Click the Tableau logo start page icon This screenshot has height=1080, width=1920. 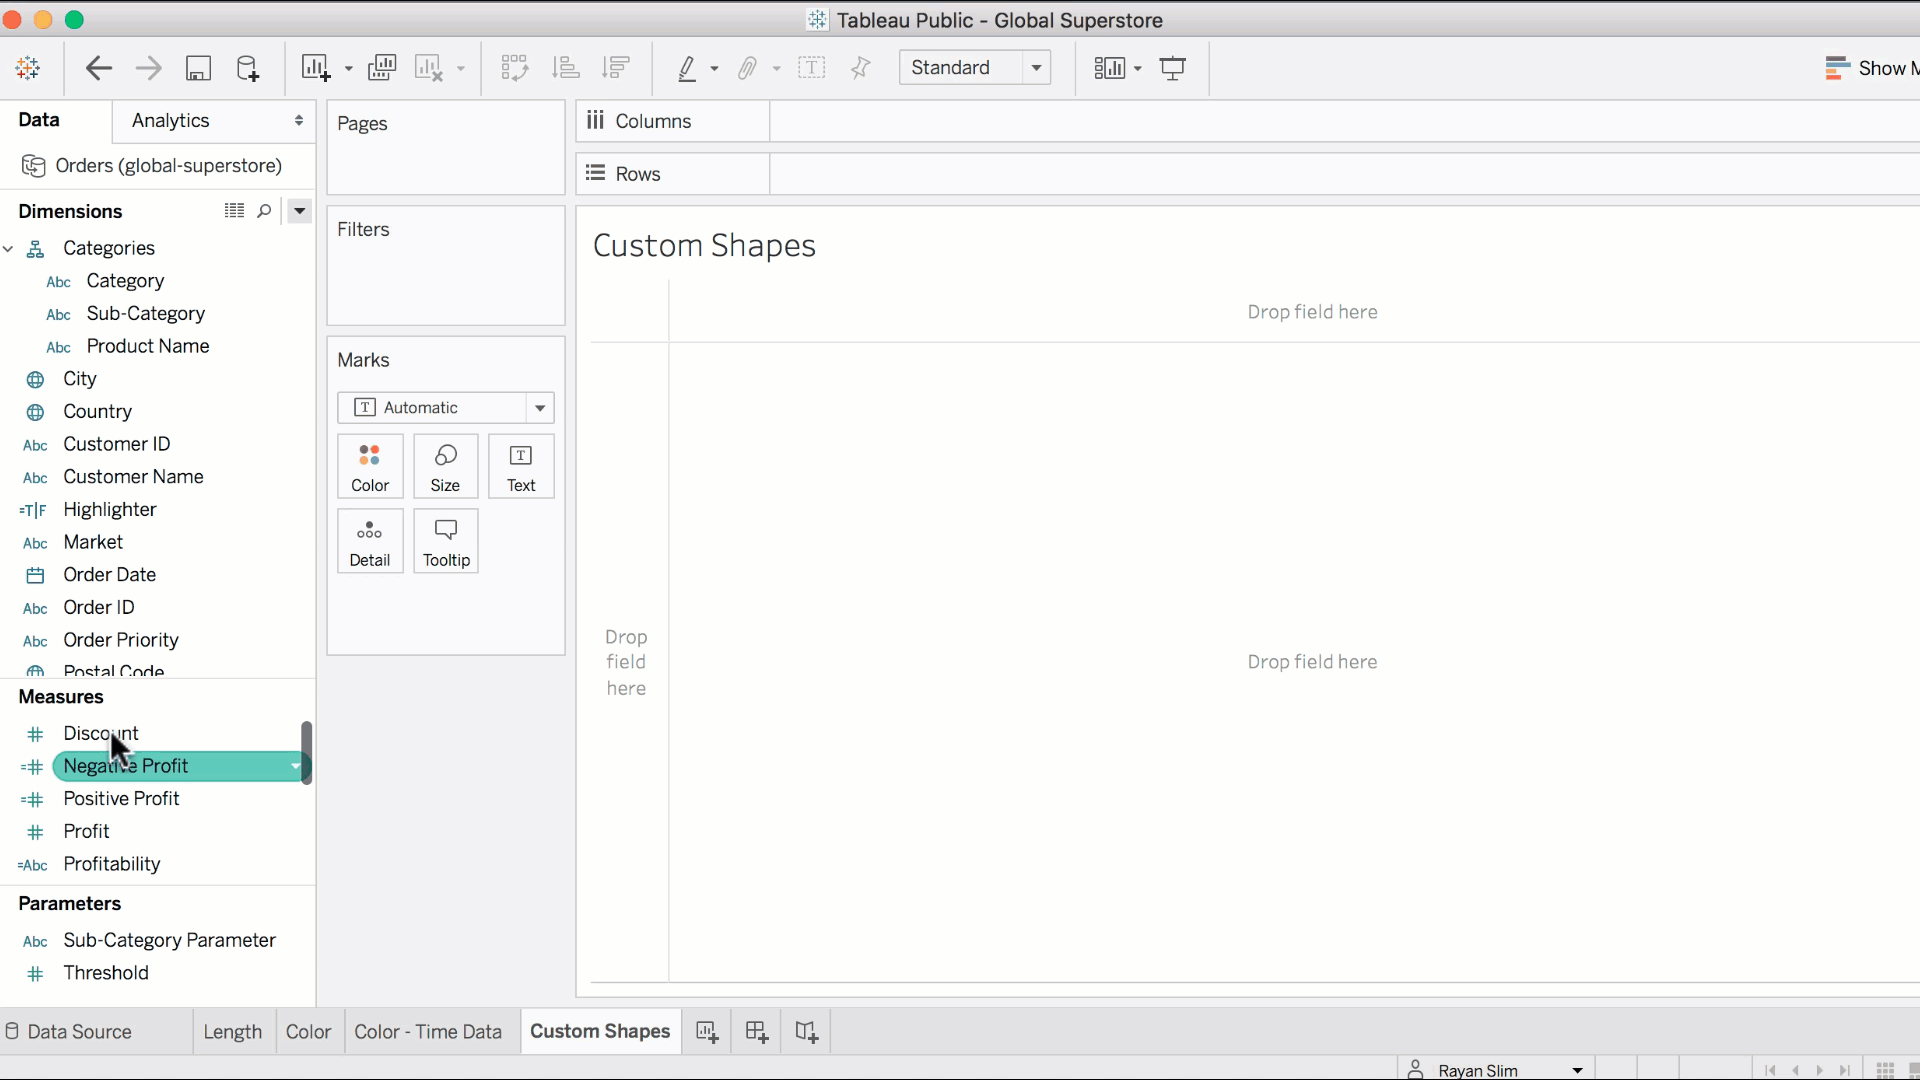point(28,68)
